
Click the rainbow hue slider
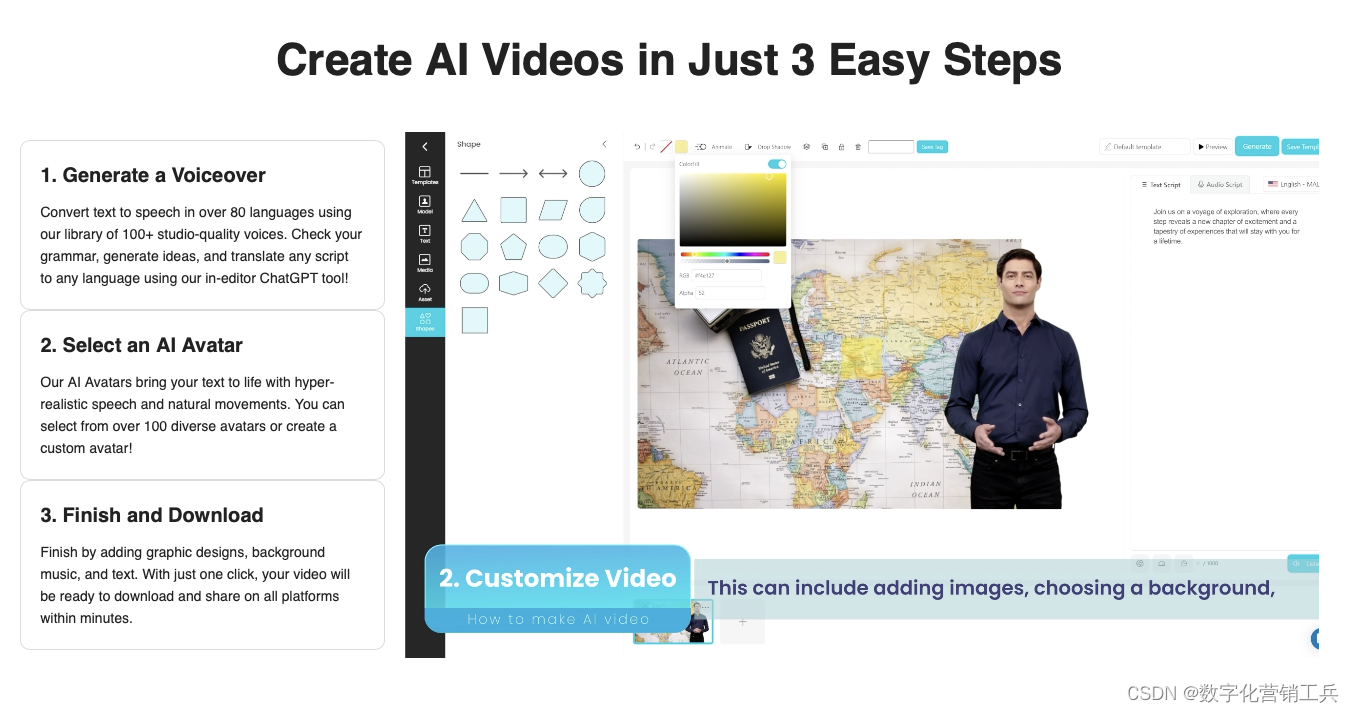(x=725, y=254)
